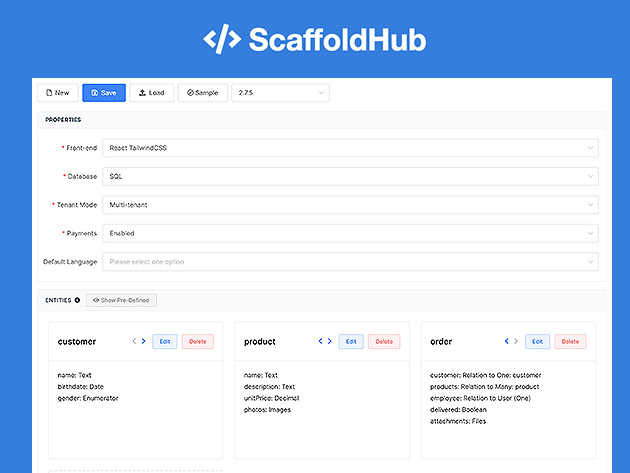630x473 pixels.
Task: Click the order entity title
Action: tap(441, 342)
